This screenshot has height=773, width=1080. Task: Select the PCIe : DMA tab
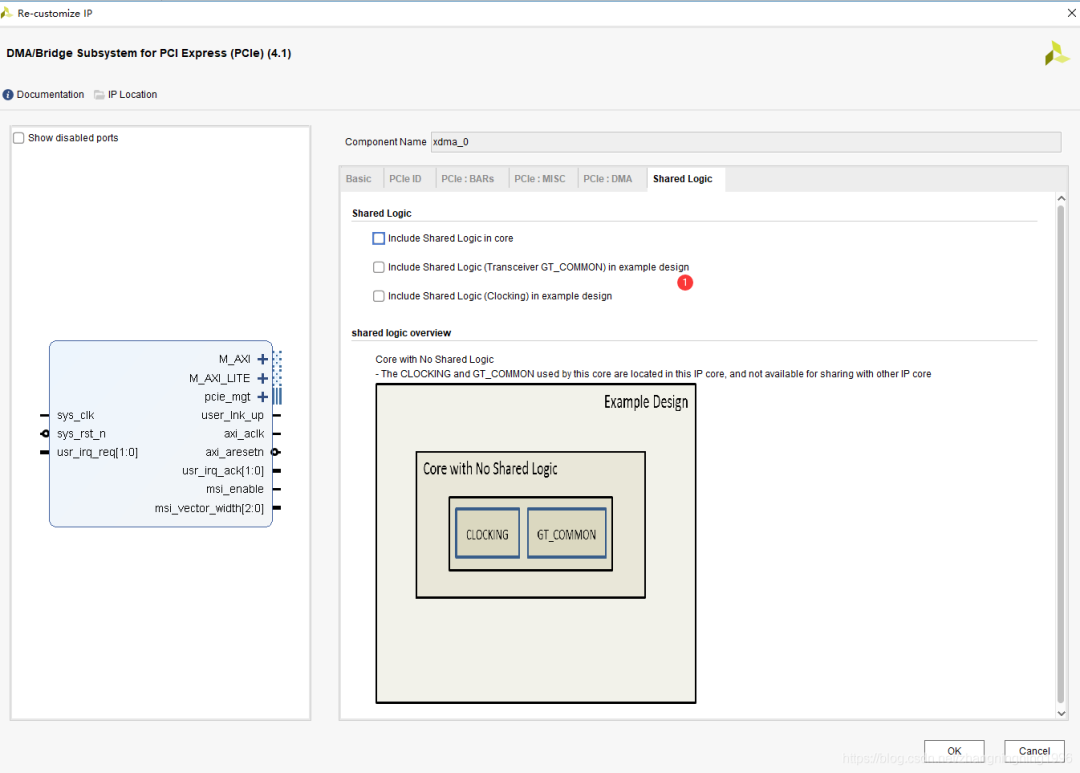[608, 179]
